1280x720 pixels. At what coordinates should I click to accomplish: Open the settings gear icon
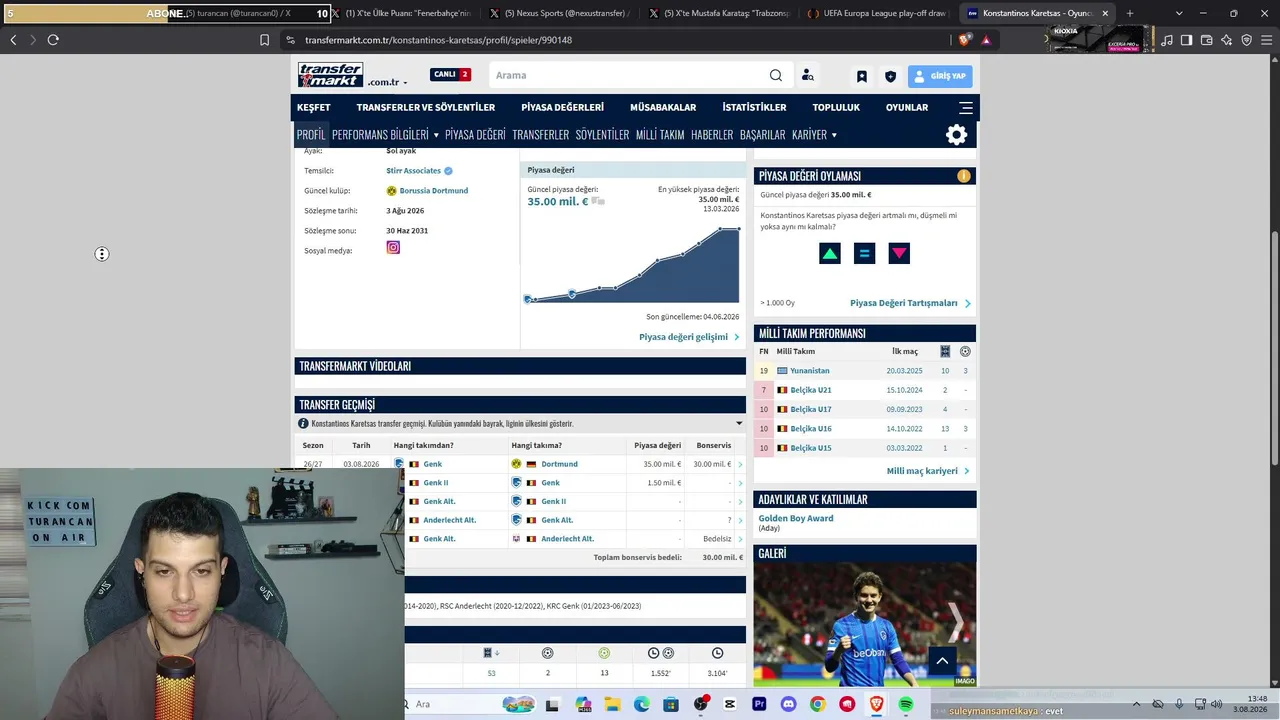(957, 135)
